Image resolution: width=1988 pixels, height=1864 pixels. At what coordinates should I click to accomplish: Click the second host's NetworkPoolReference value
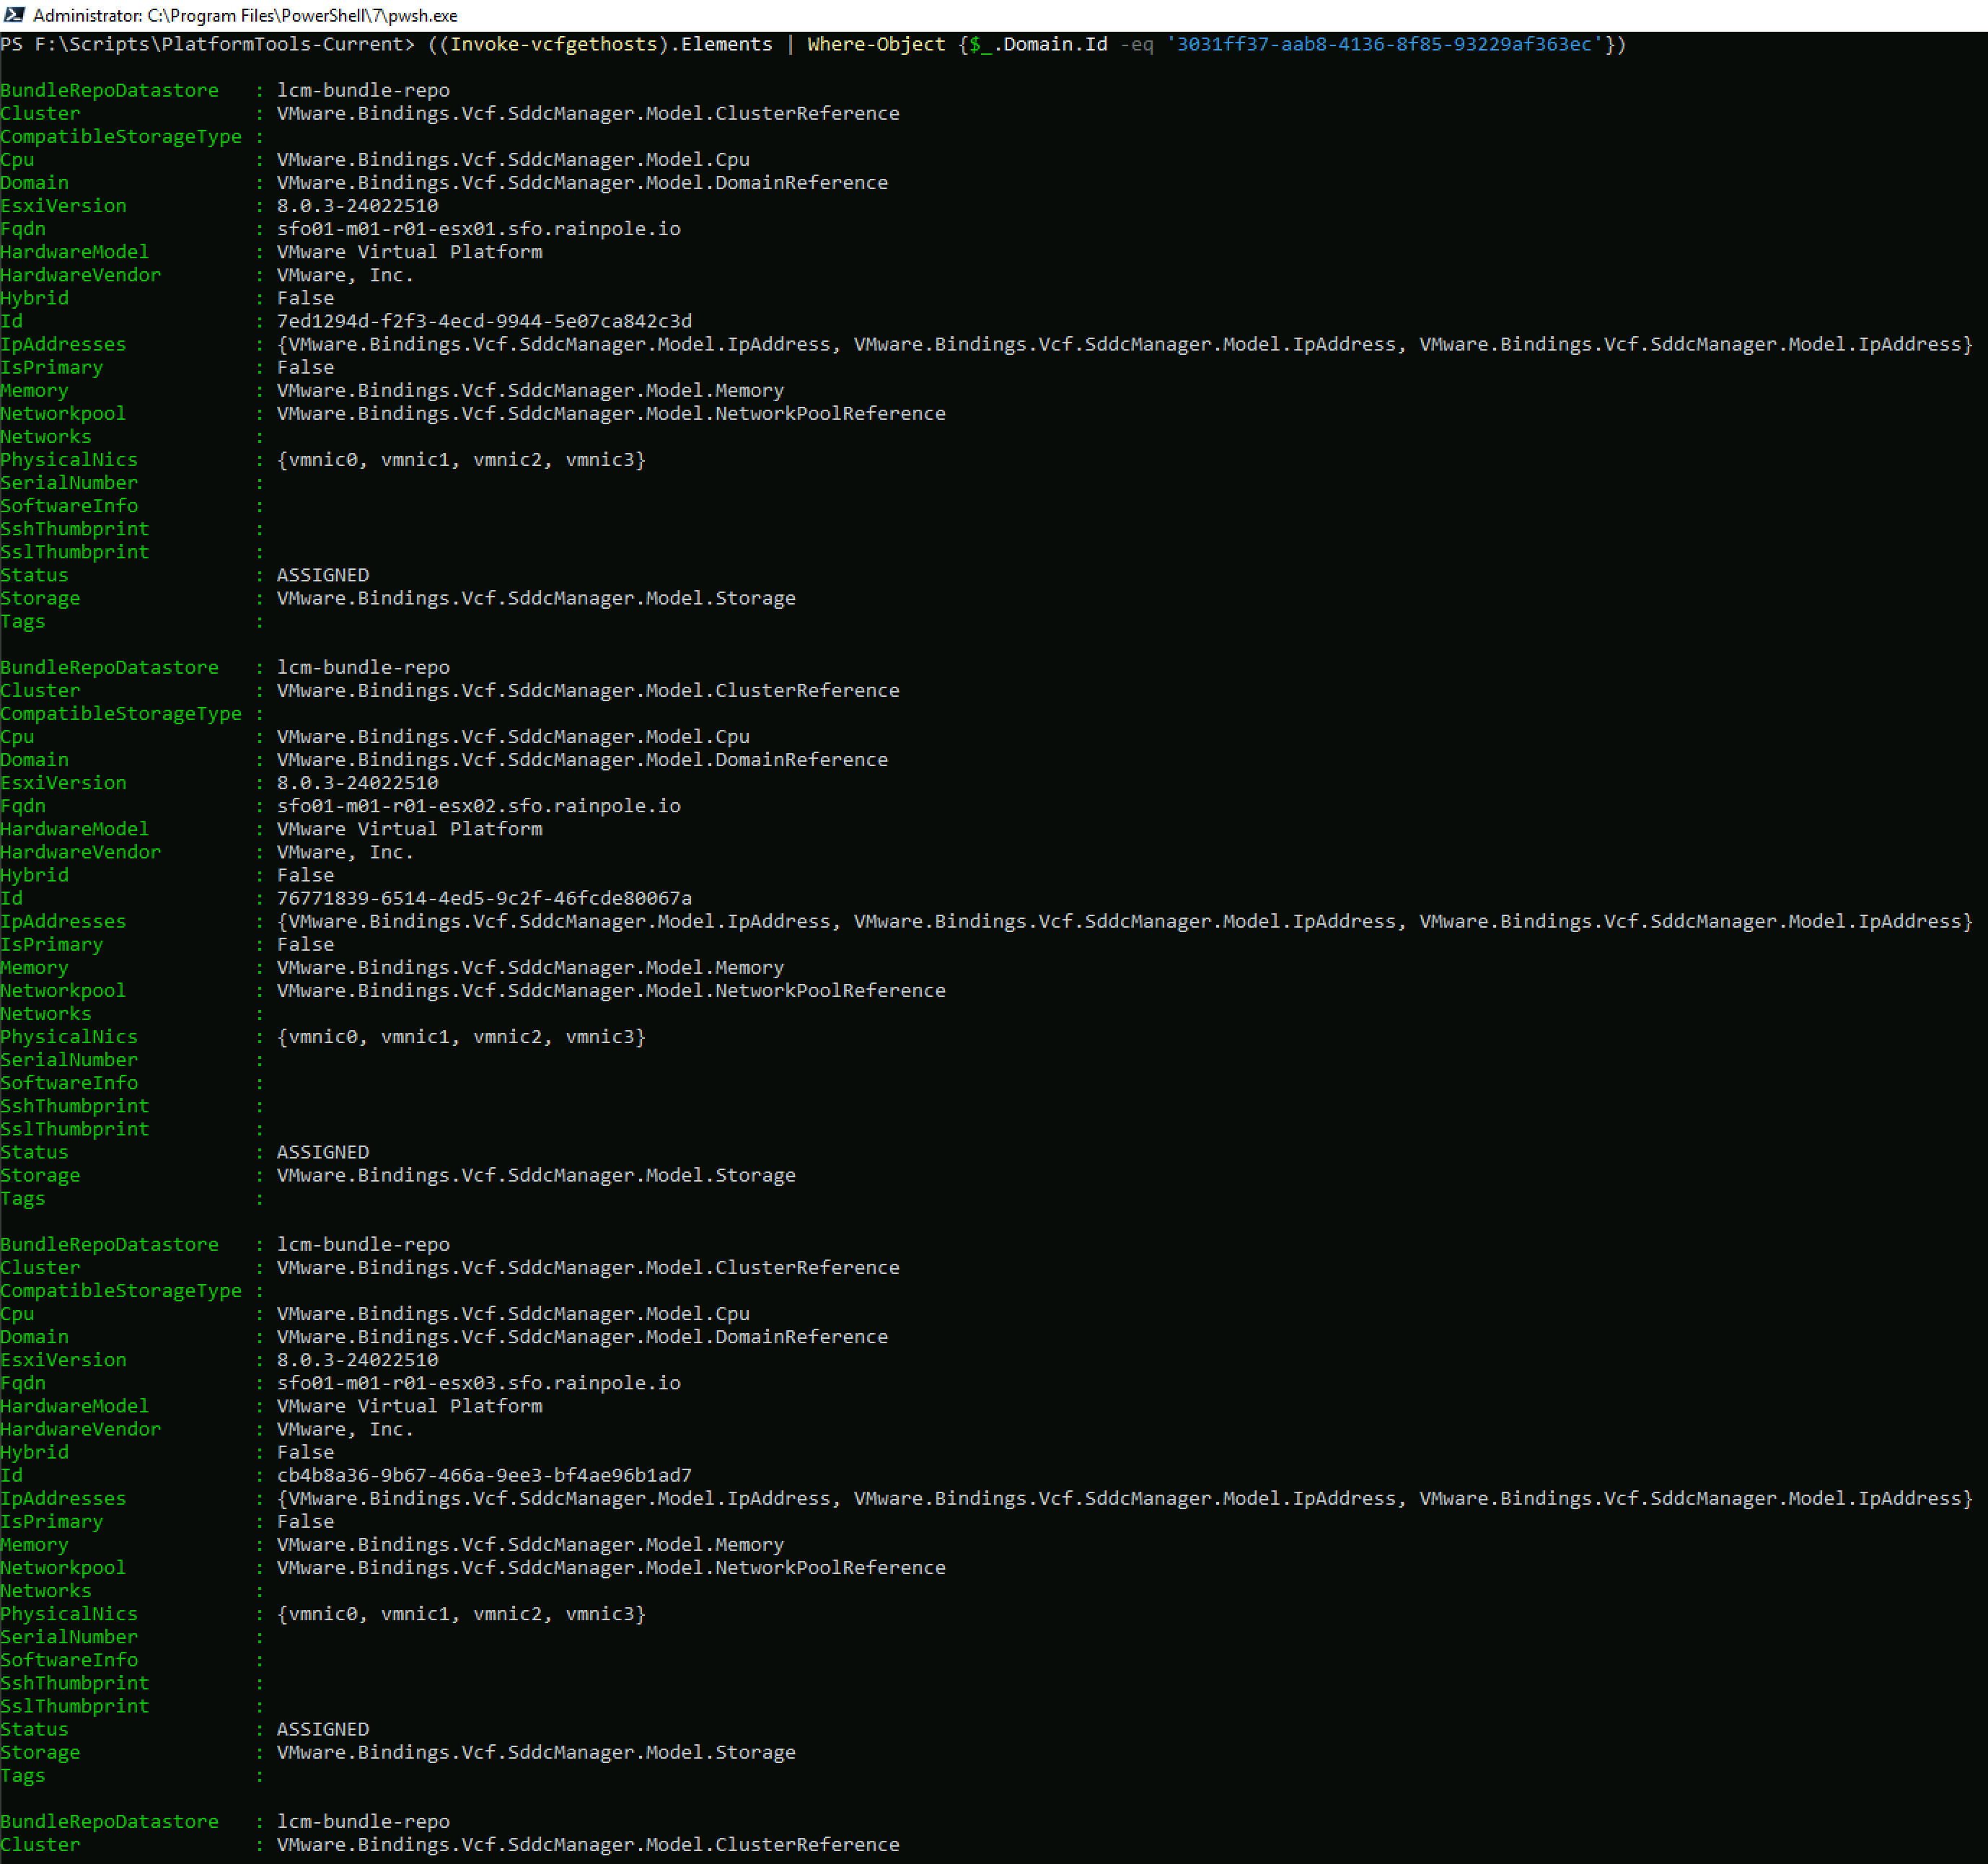(611, 991)
